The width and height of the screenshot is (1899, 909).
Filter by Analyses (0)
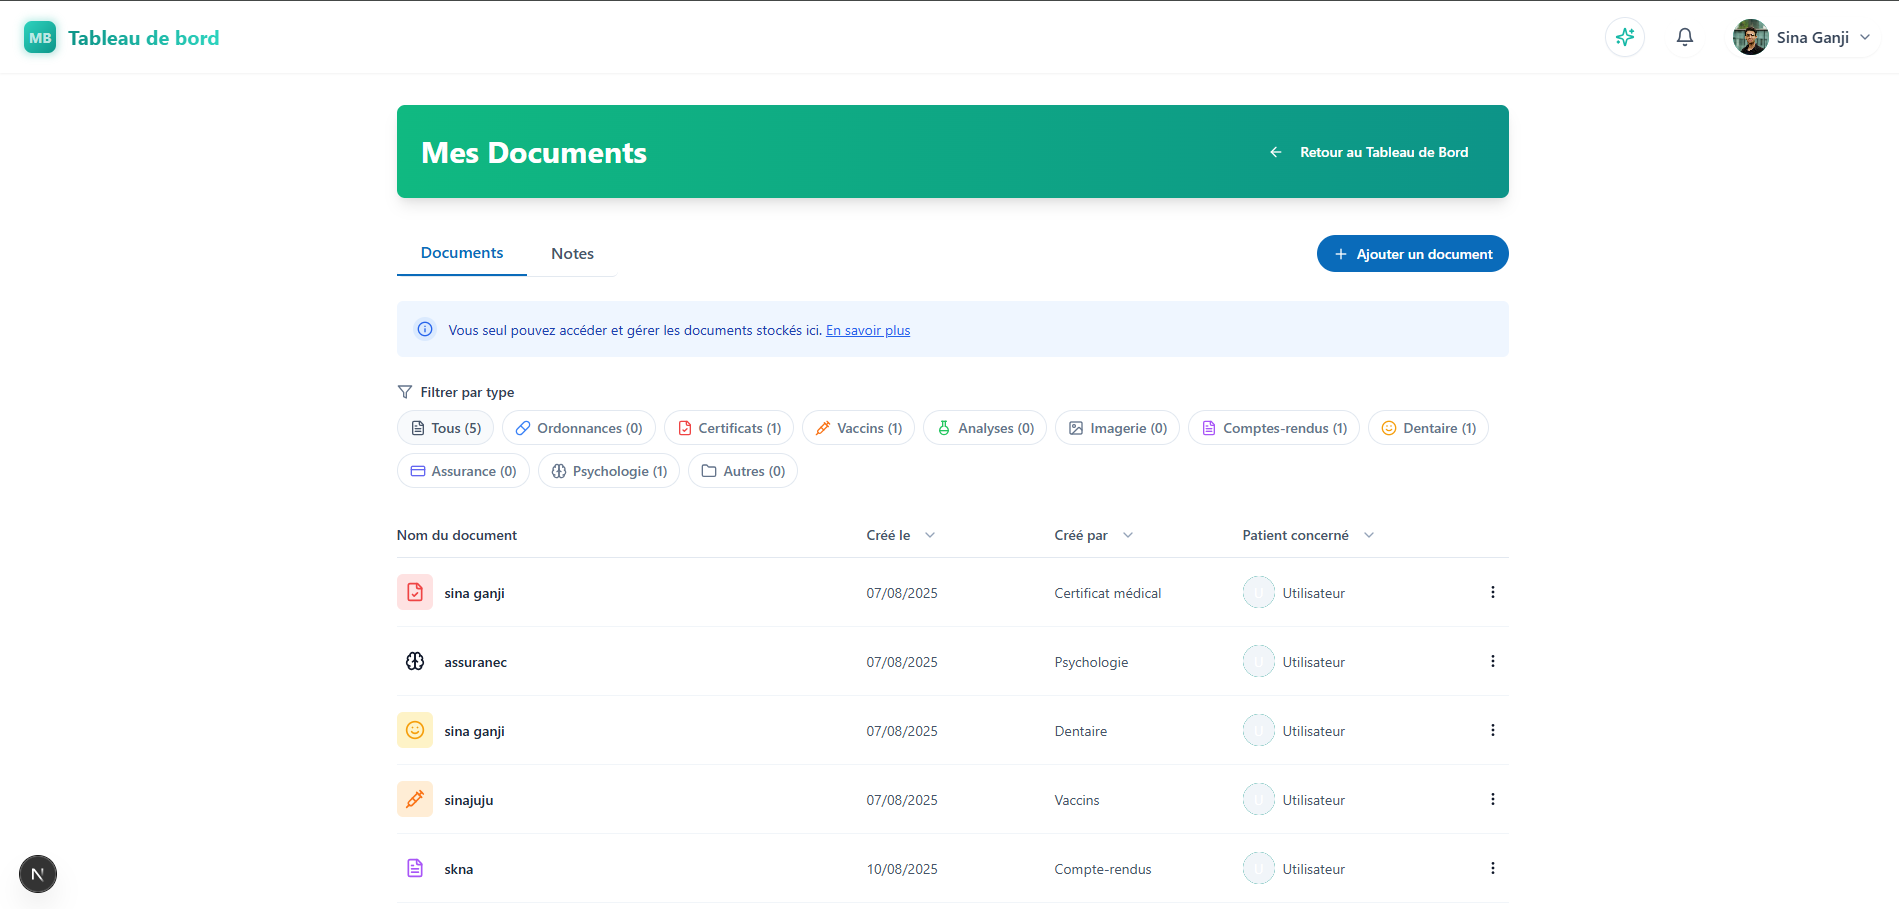(985, 428)
